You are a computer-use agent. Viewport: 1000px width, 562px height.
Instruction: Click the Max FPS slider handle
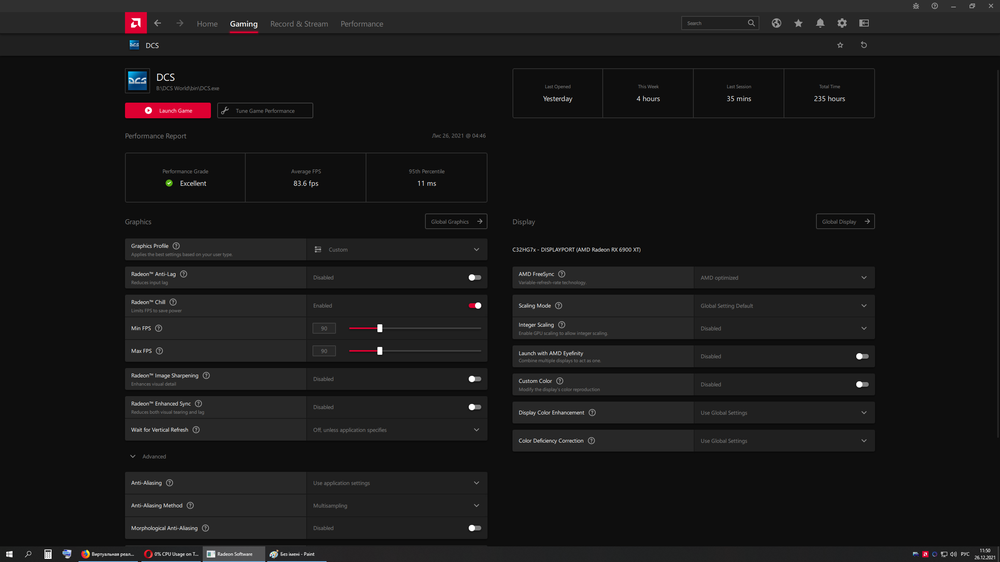click(380, 351)
